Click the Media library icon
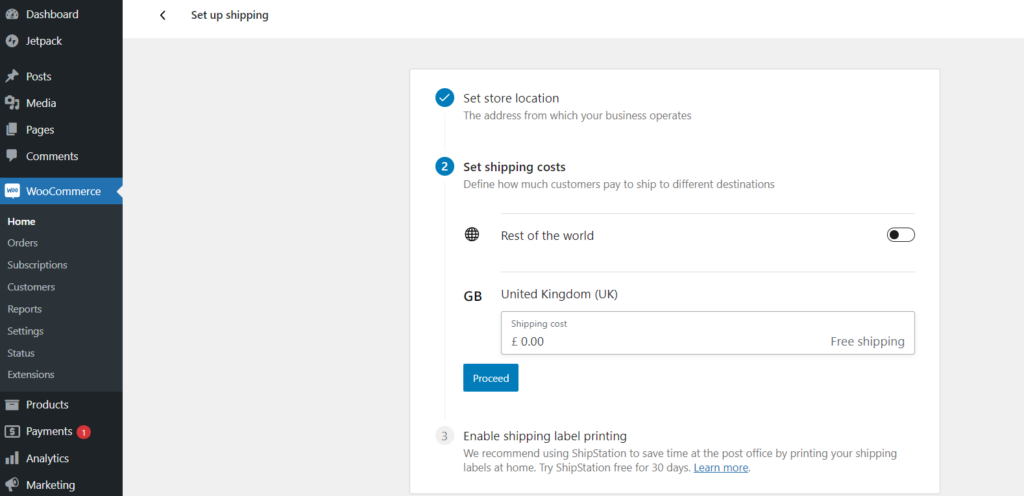 (12, 103)
